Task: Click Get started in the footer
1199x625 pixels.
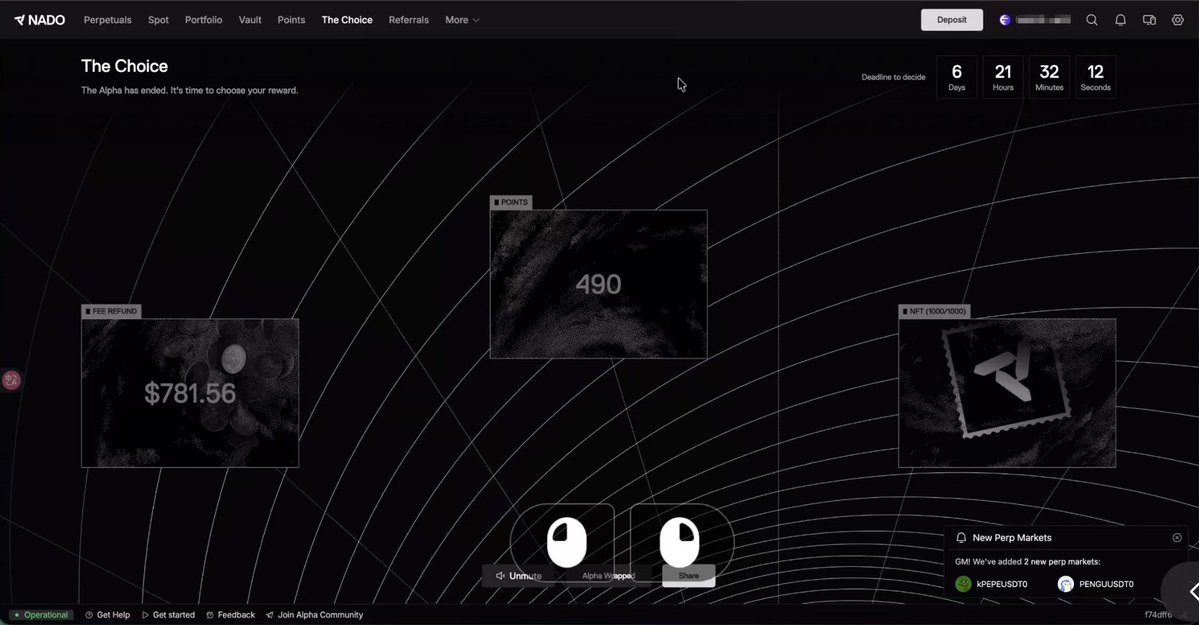Action: coord(168,615)
